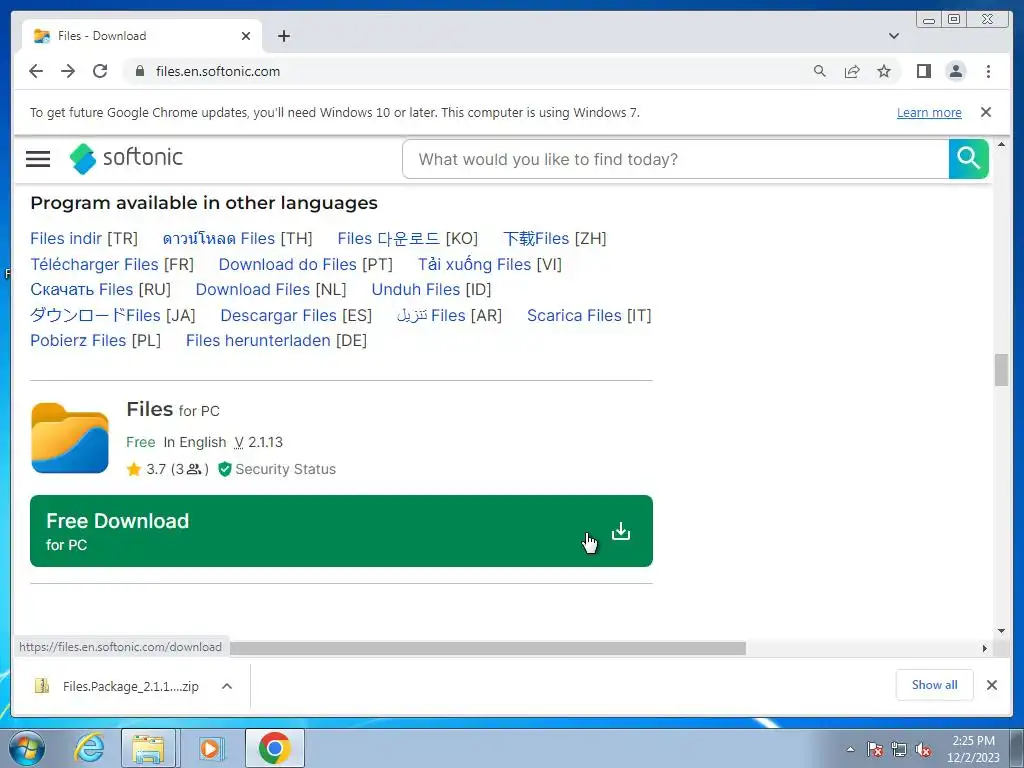
Task: Click the address bar URL
Action: [x=217, y=71]
